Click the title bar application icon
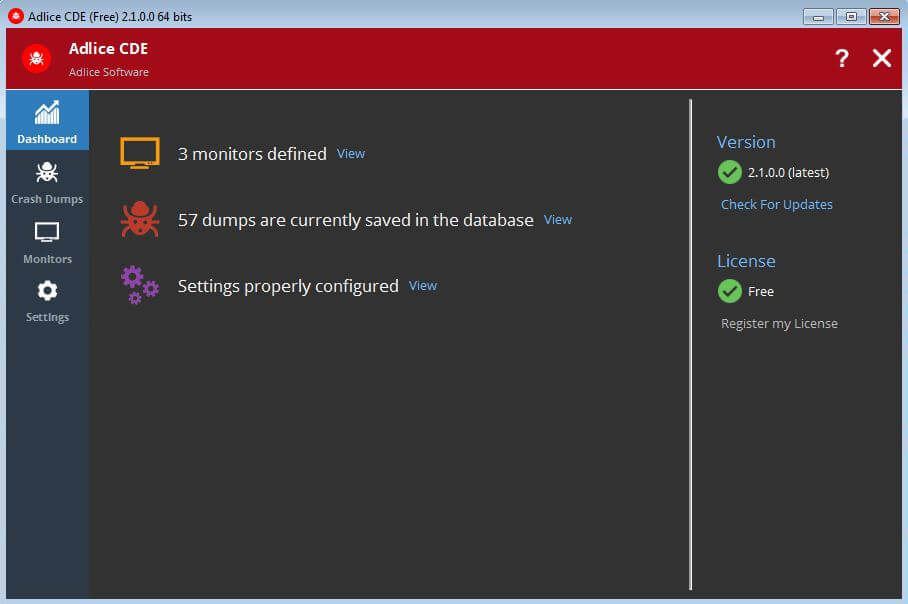908x604 pixels. pyautogui.click(x=15, y=16)
